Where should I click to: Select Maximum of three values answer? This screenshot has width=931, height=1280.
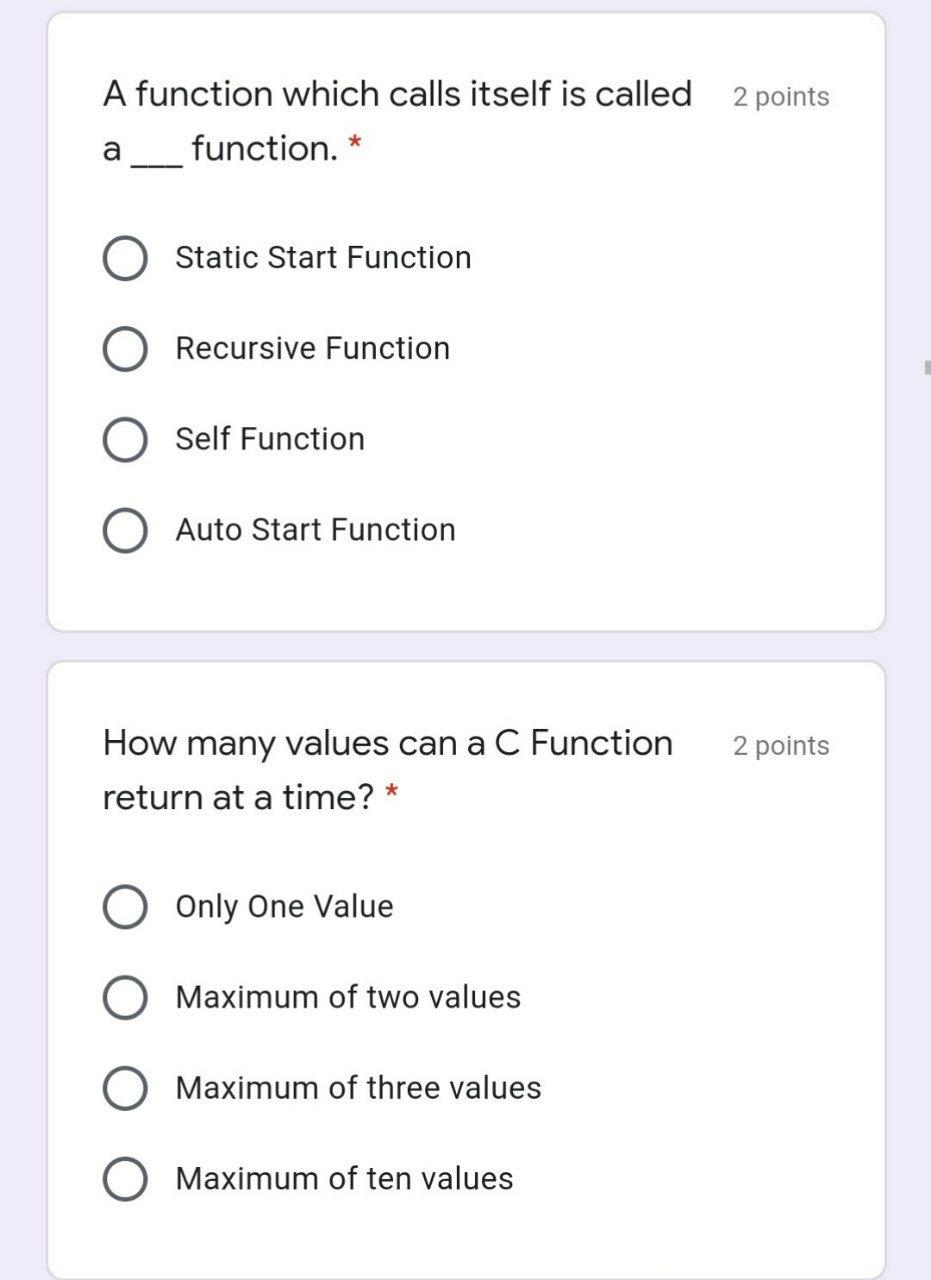pos(122,1088)
